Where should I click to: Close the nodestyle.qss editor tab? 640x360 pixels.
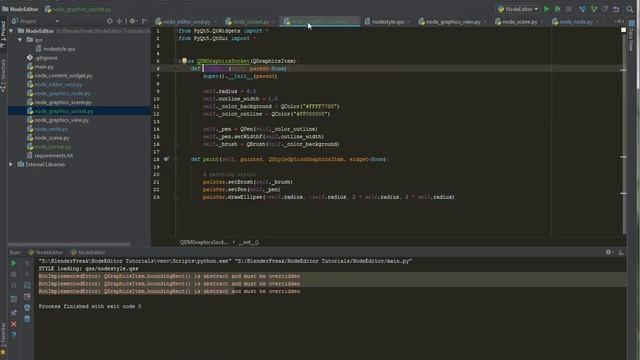click(x=409, y=22)
